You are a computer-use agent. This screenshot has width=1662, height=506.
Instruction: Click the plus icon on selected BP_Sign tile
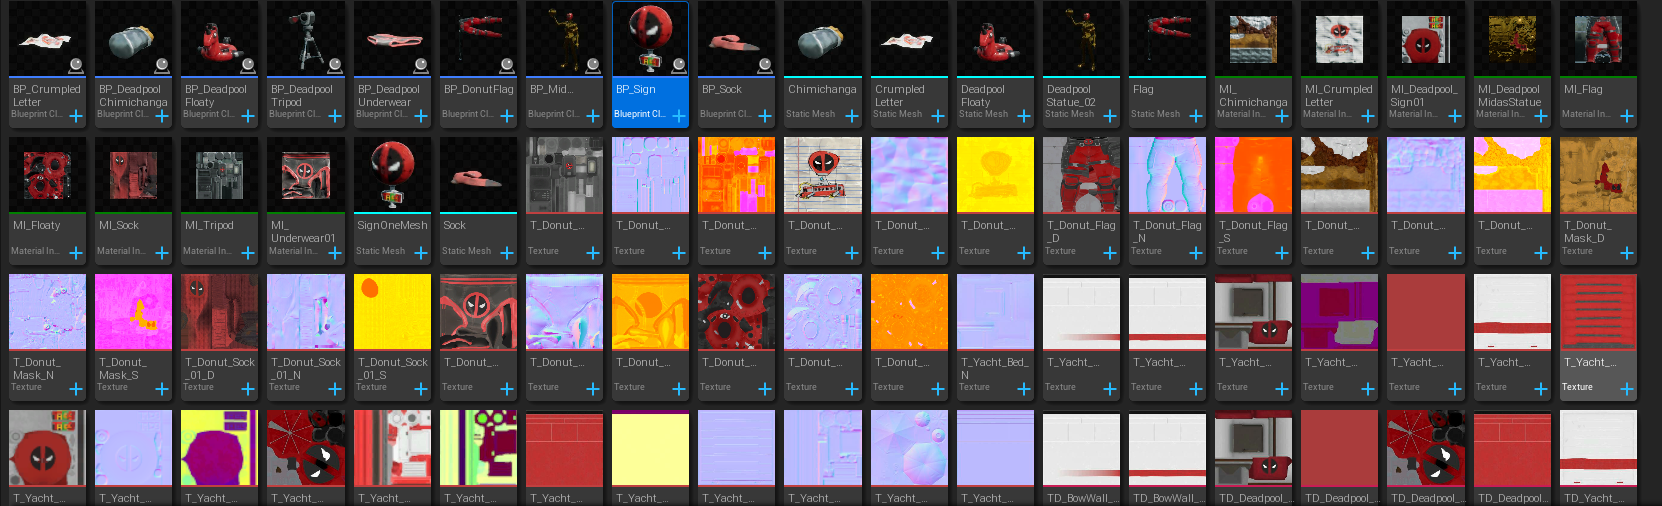(679, 117)
